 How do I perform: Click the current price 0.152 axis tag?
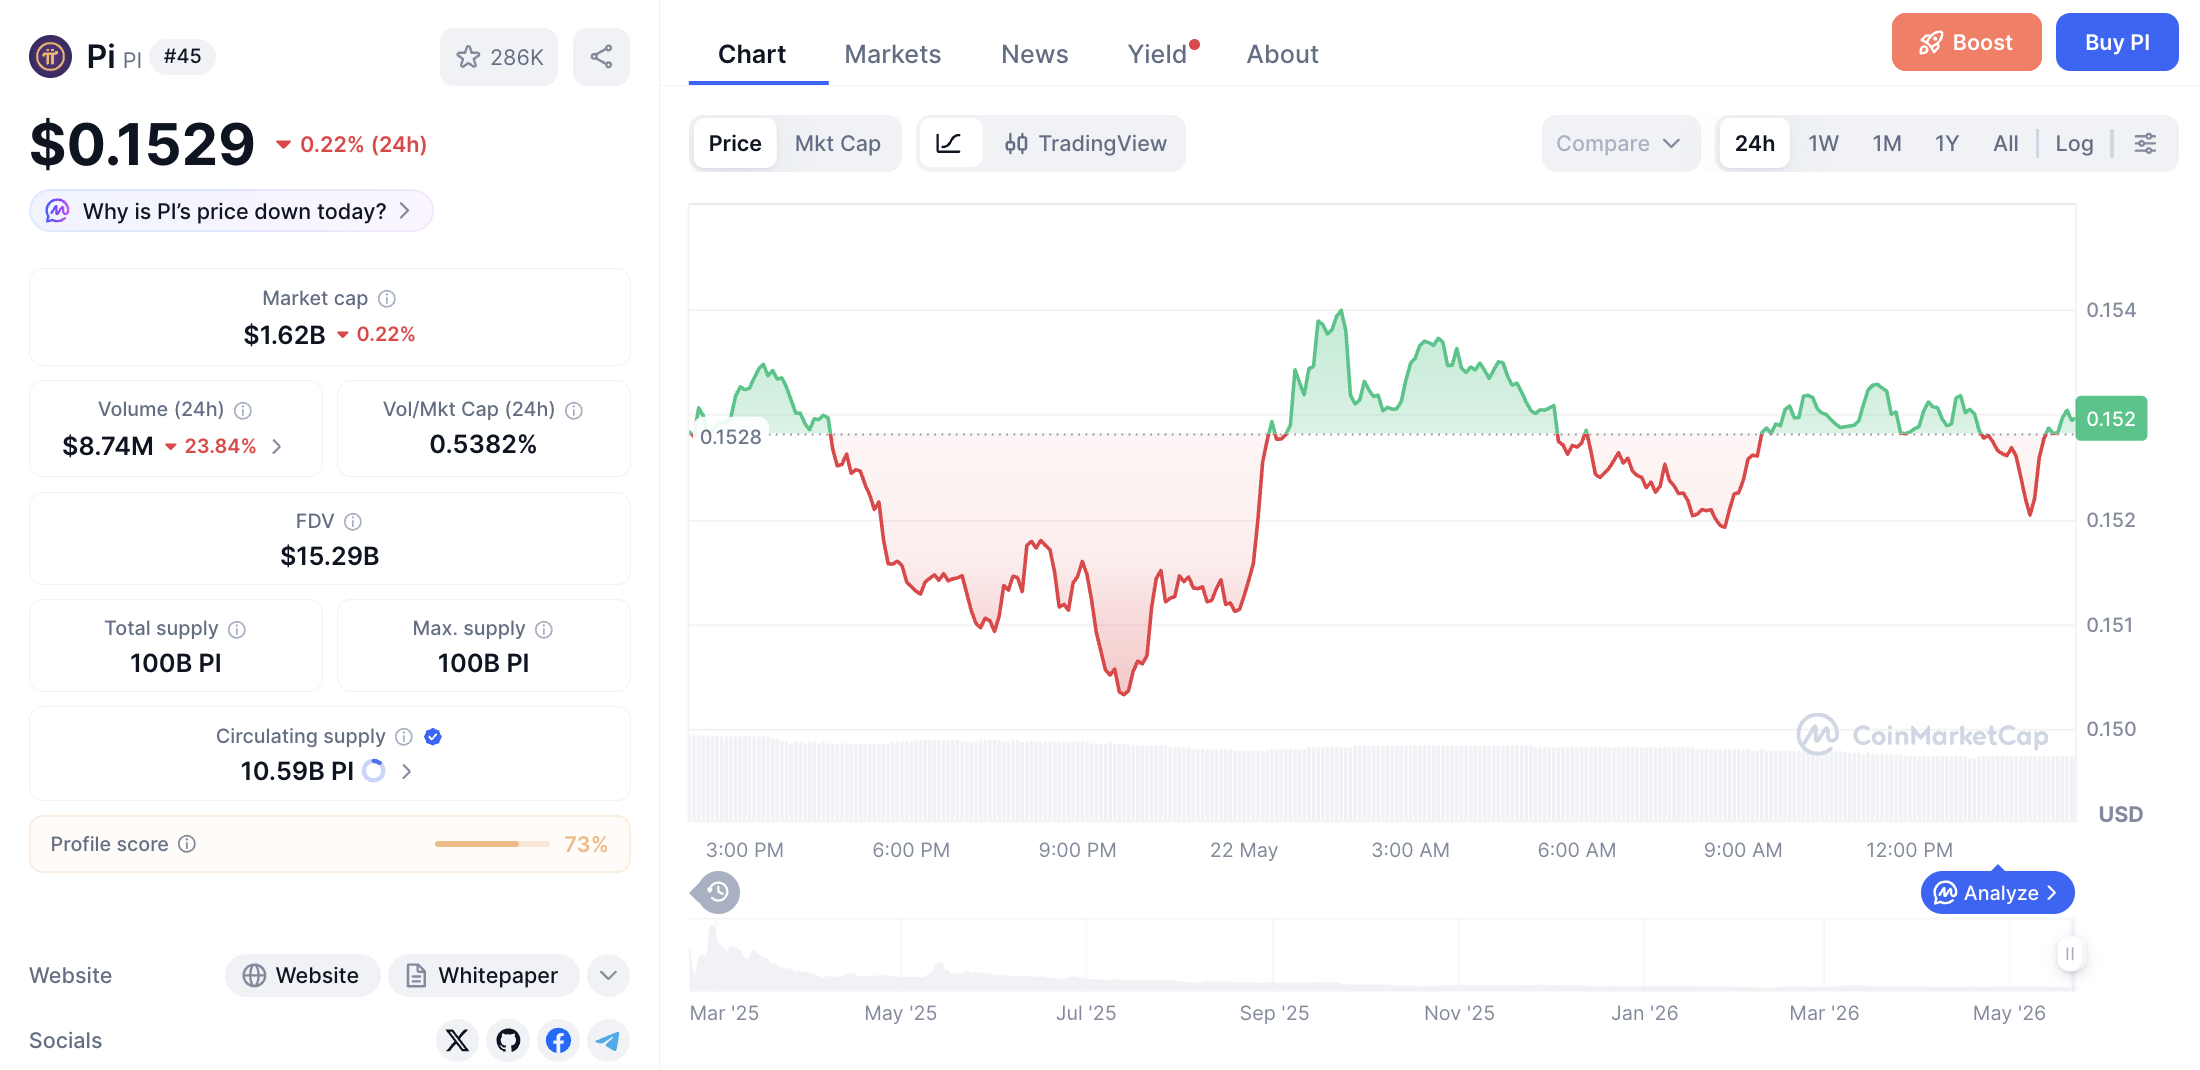point(2111,419)
